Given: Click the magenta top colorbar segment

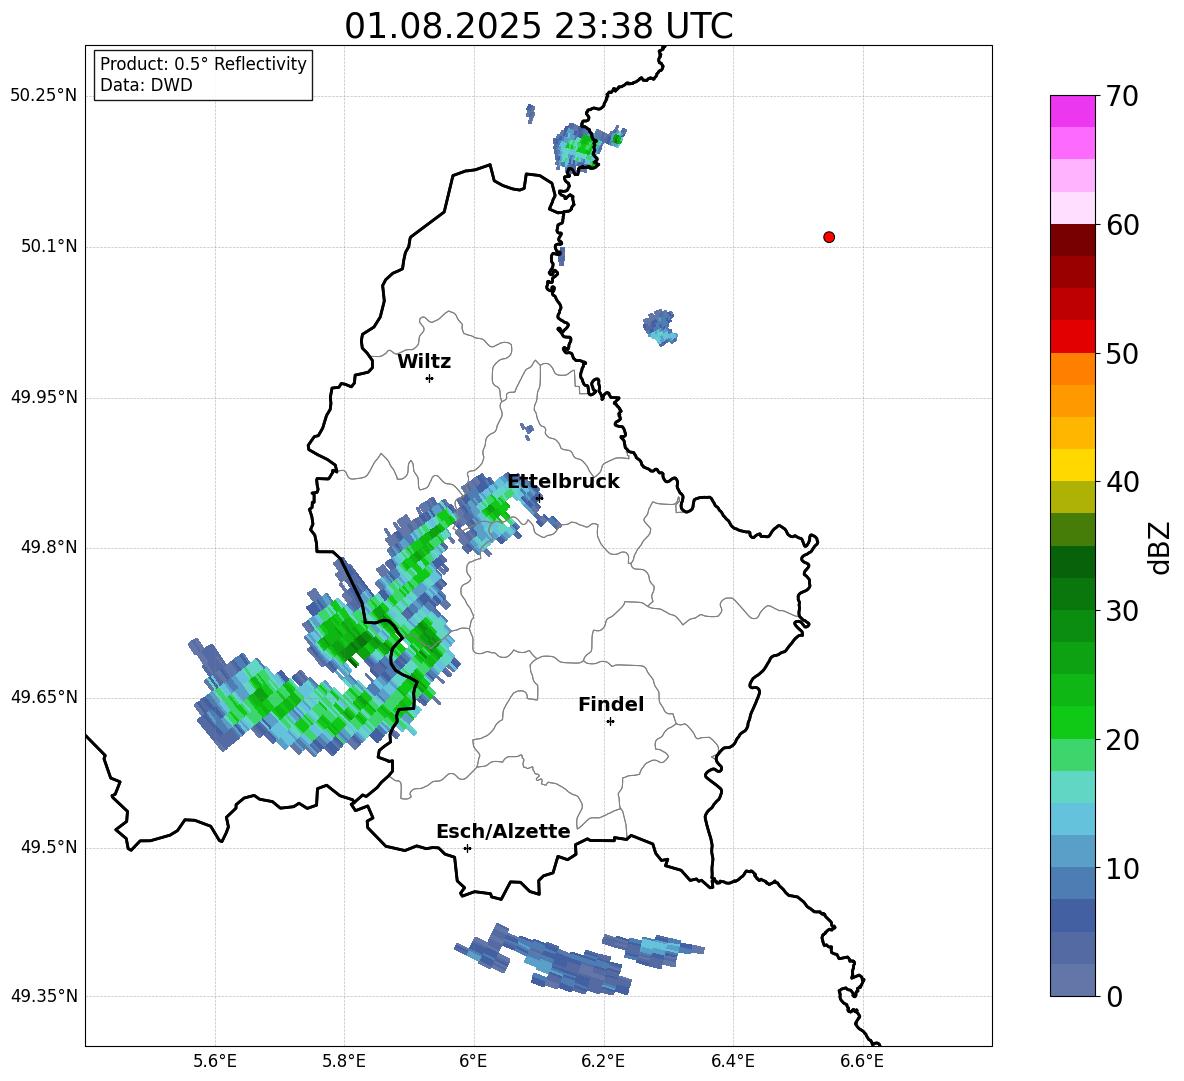Looking at the screenshot, I should click(x=1073, y=111).
